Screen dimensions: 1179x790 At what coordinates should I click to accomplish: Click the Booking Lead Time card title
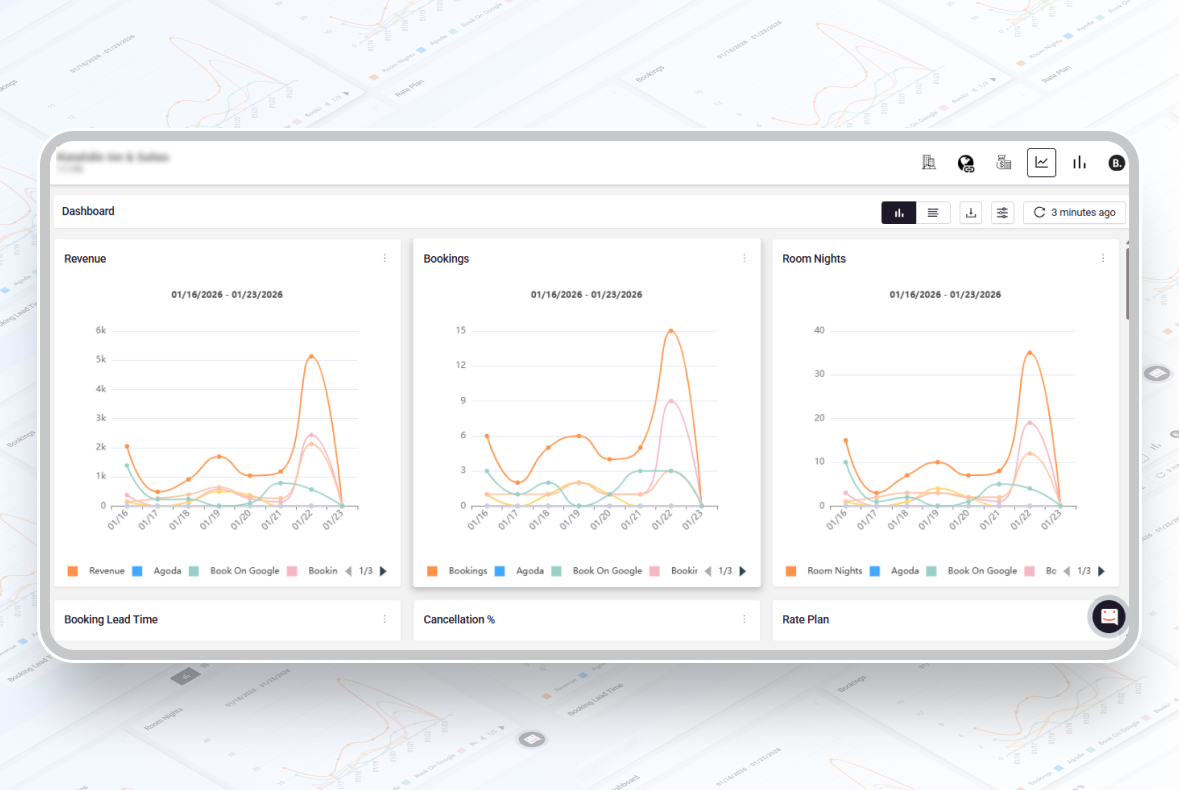coord(111,619)
